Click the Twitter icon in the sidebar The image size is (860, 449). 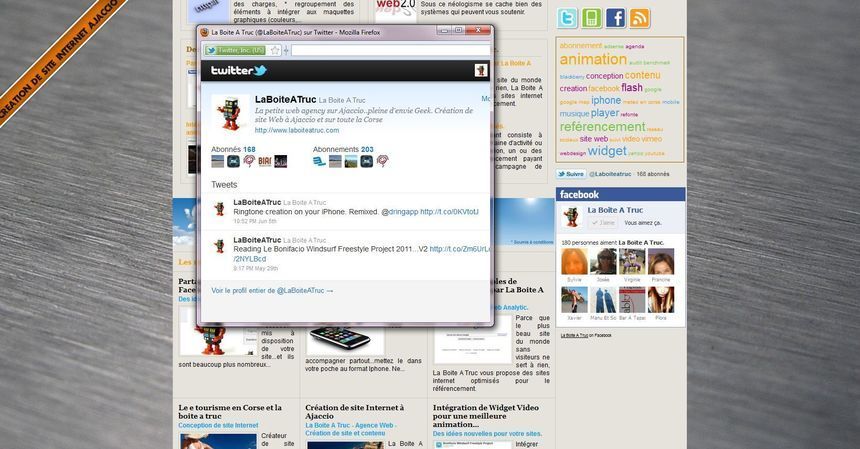tap(568, 18)
